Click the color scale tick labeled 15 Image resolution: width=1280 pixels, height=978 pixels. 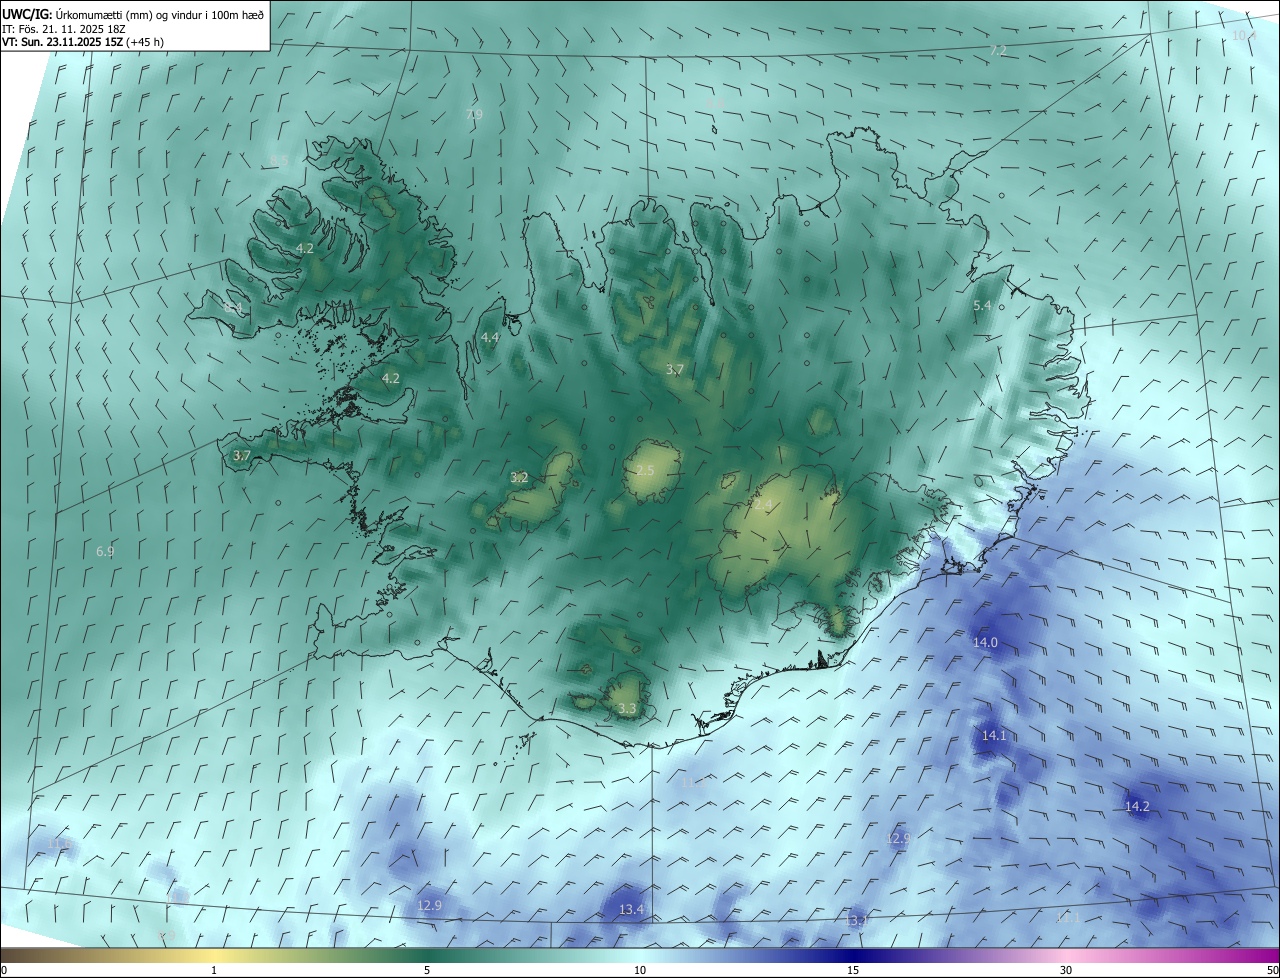click(853, 970)
